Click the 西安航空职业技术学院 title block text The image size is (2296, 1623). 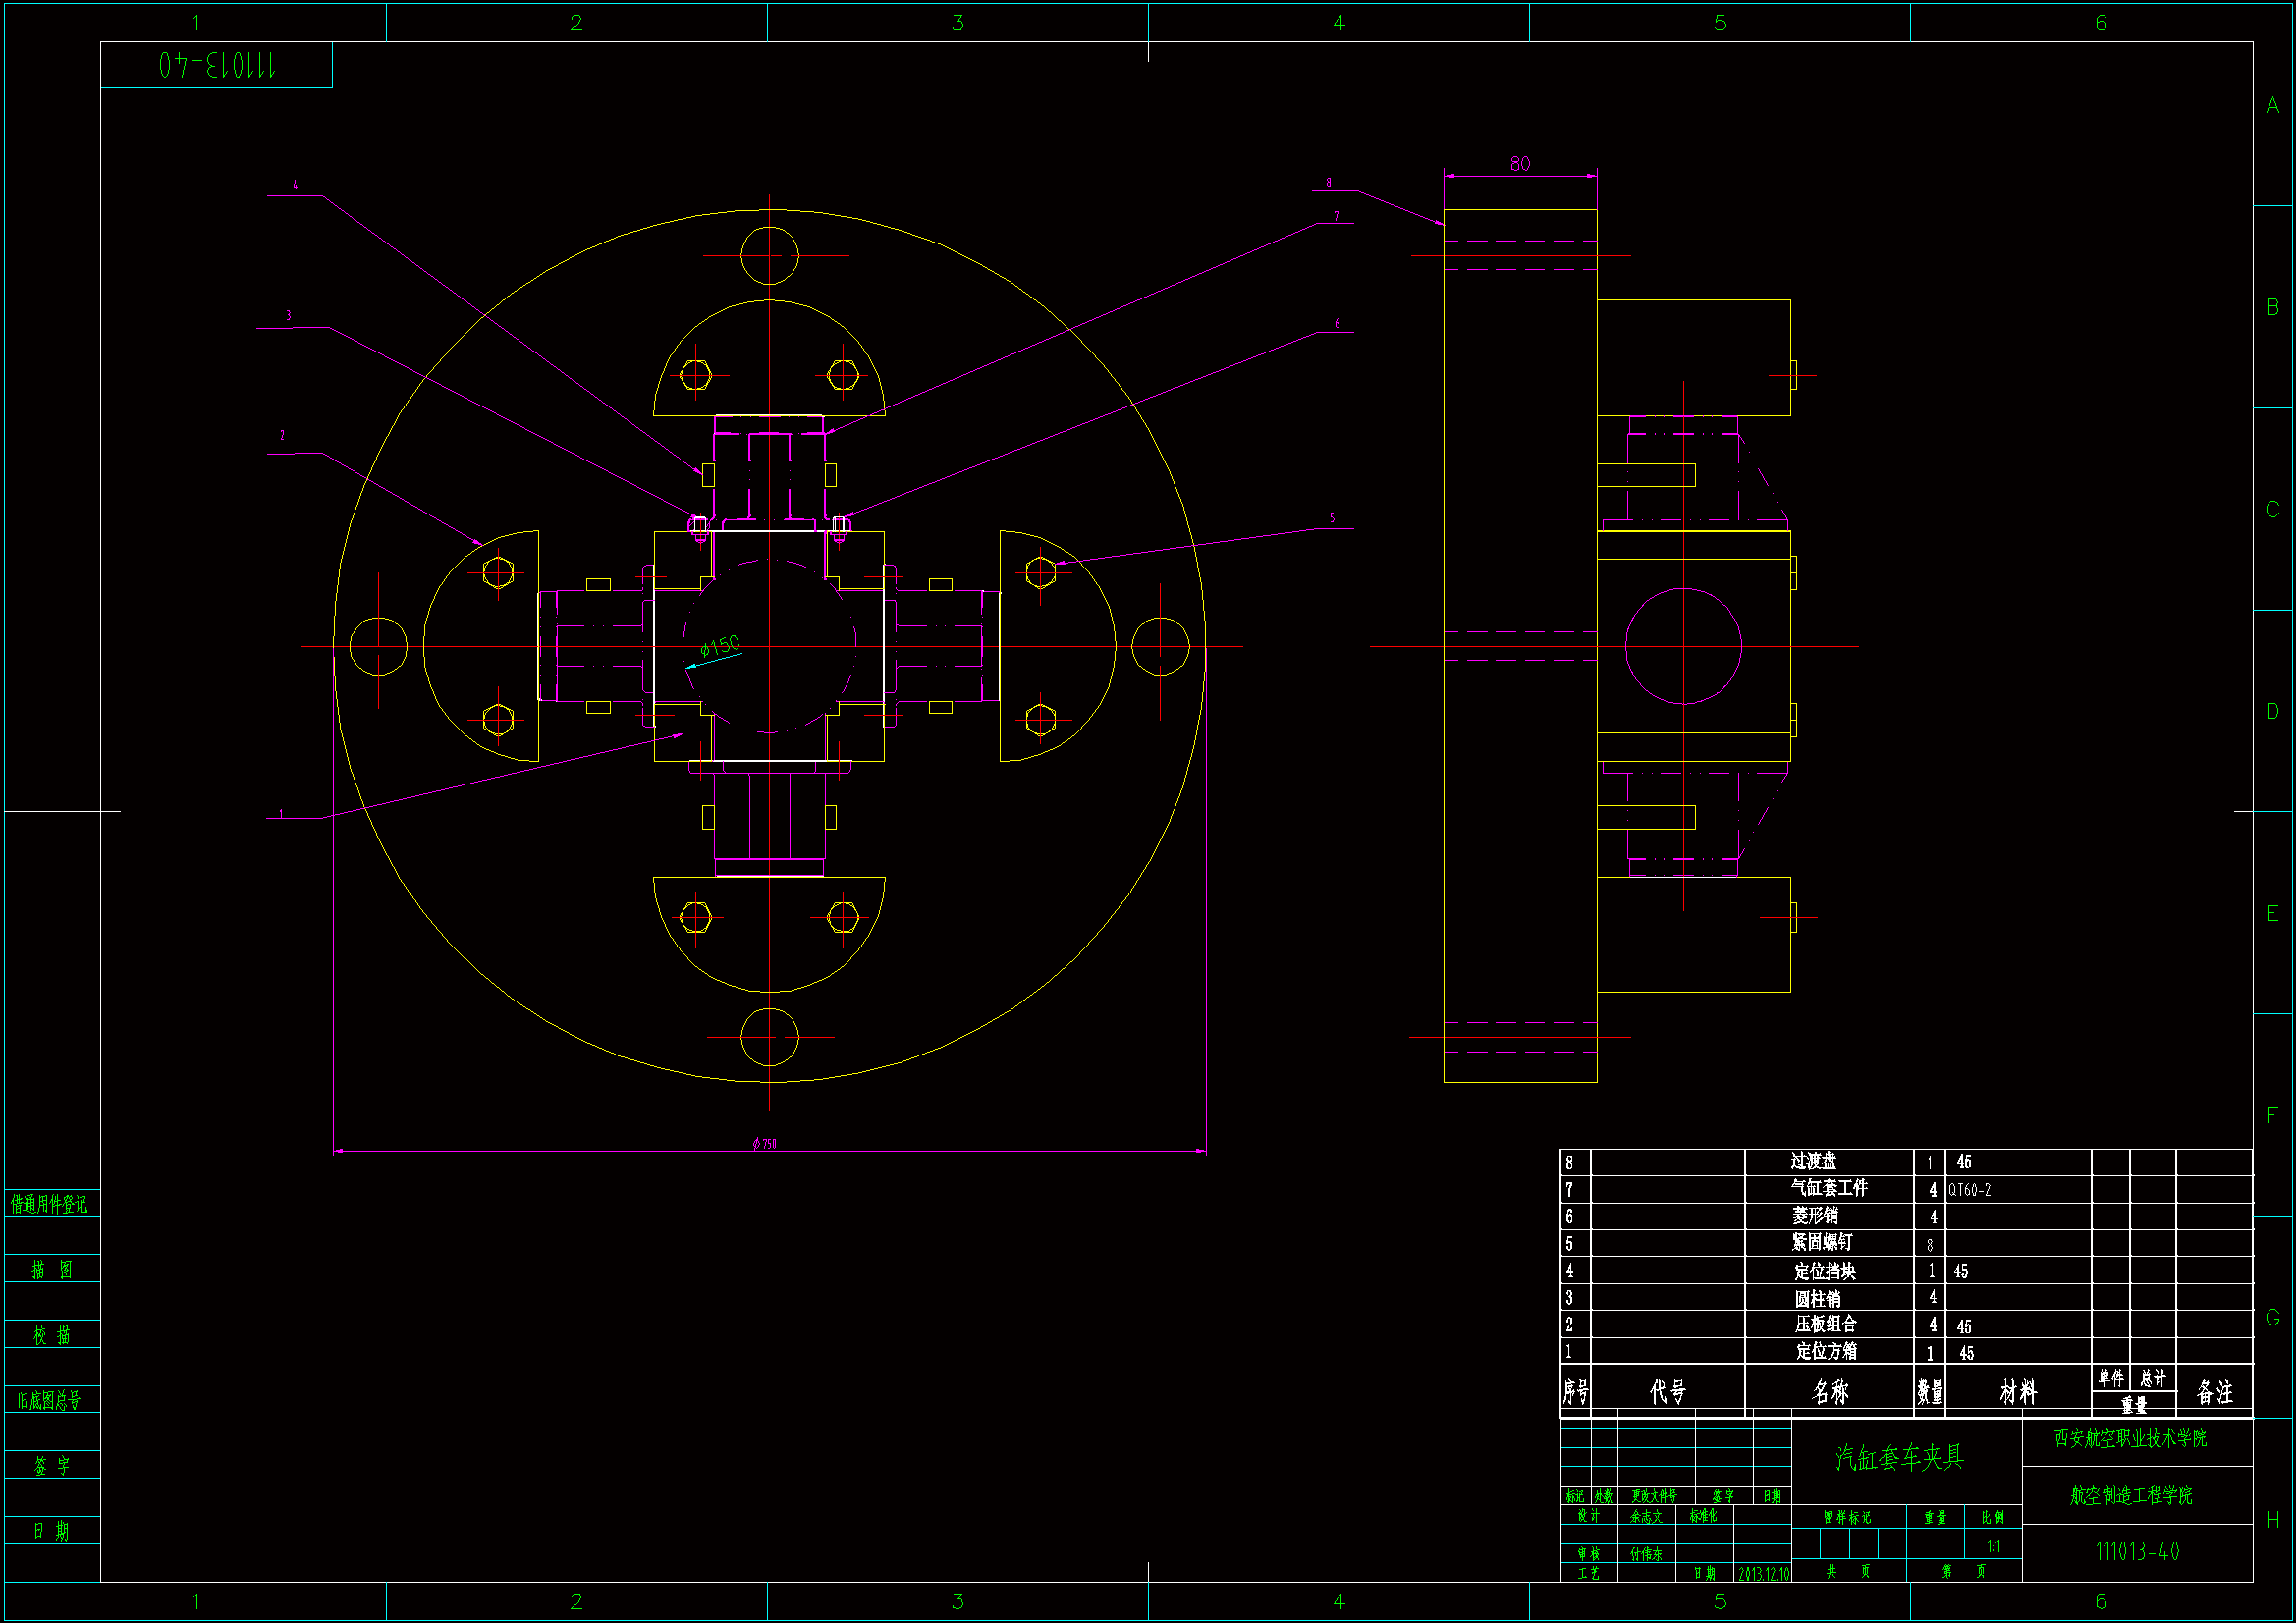2130,1438
